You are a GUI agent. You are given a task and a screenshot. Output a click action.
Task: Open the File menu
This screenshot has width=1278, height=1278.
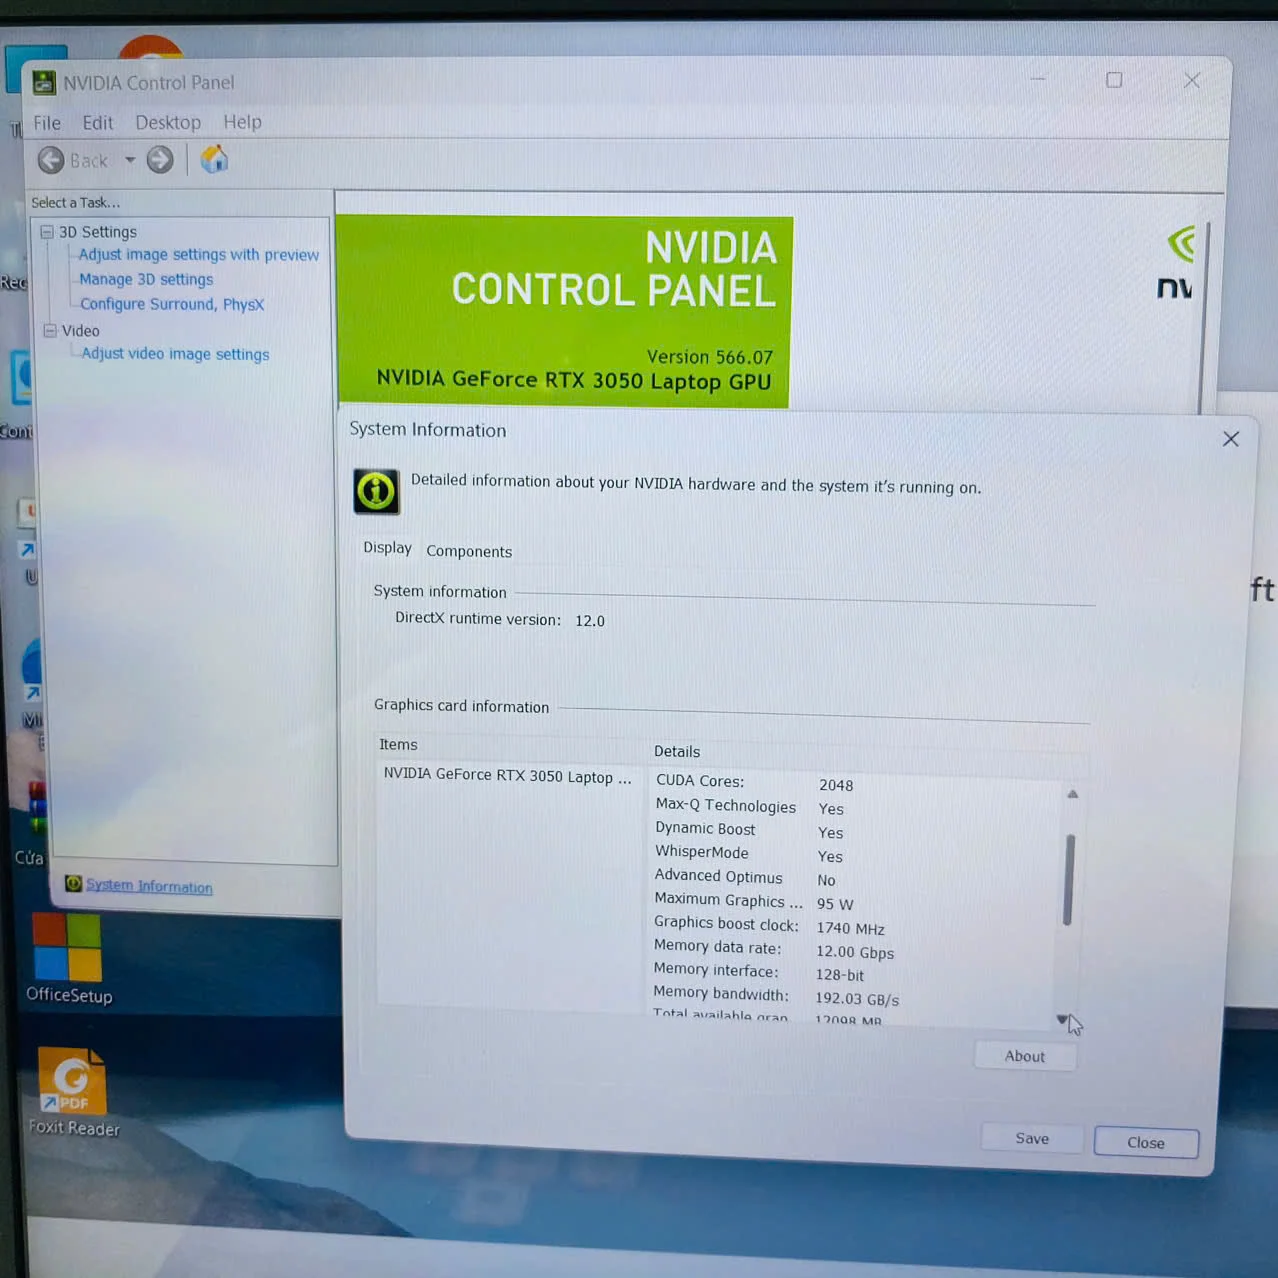click(47, 122)
